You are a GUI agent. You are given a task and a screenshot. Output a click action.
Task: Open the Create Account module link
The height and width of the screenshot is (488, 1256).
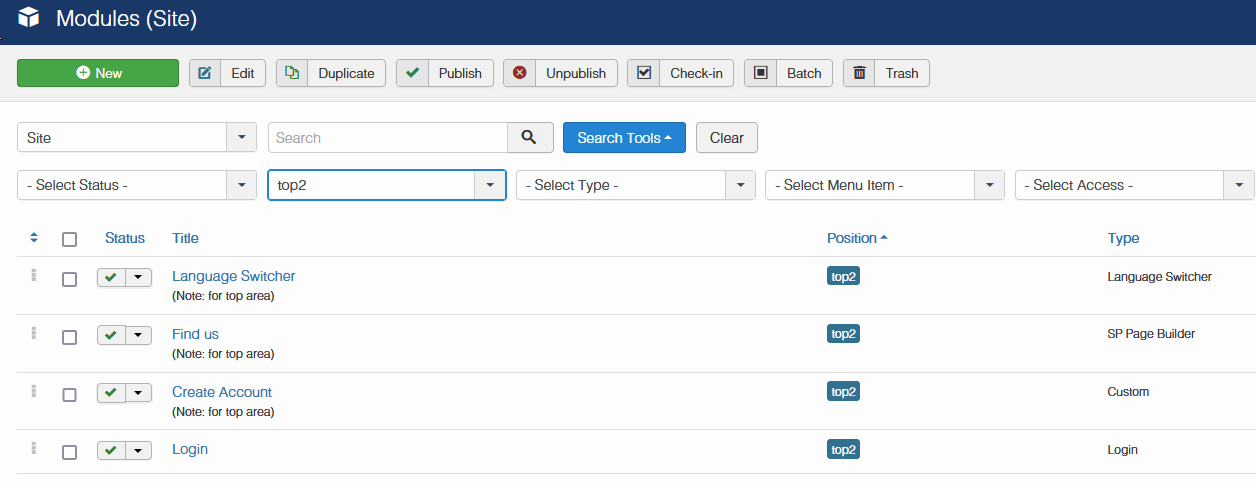coord(222,392)
